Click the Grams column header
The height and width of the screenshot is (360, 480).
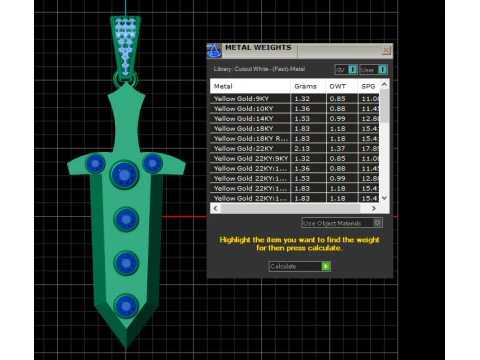pyautogui.click(x=308, y=86)
